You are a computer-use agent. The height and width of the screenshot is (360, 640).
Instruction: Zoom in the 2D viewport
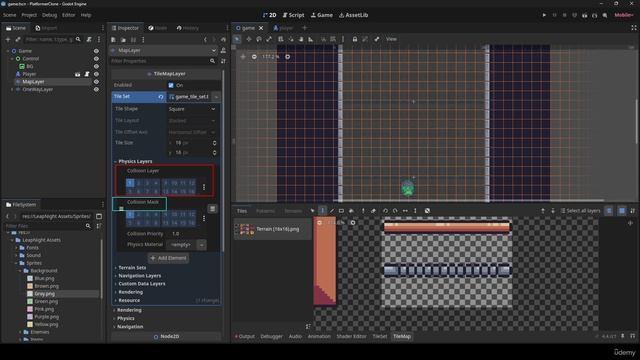(x=287, y=57)
